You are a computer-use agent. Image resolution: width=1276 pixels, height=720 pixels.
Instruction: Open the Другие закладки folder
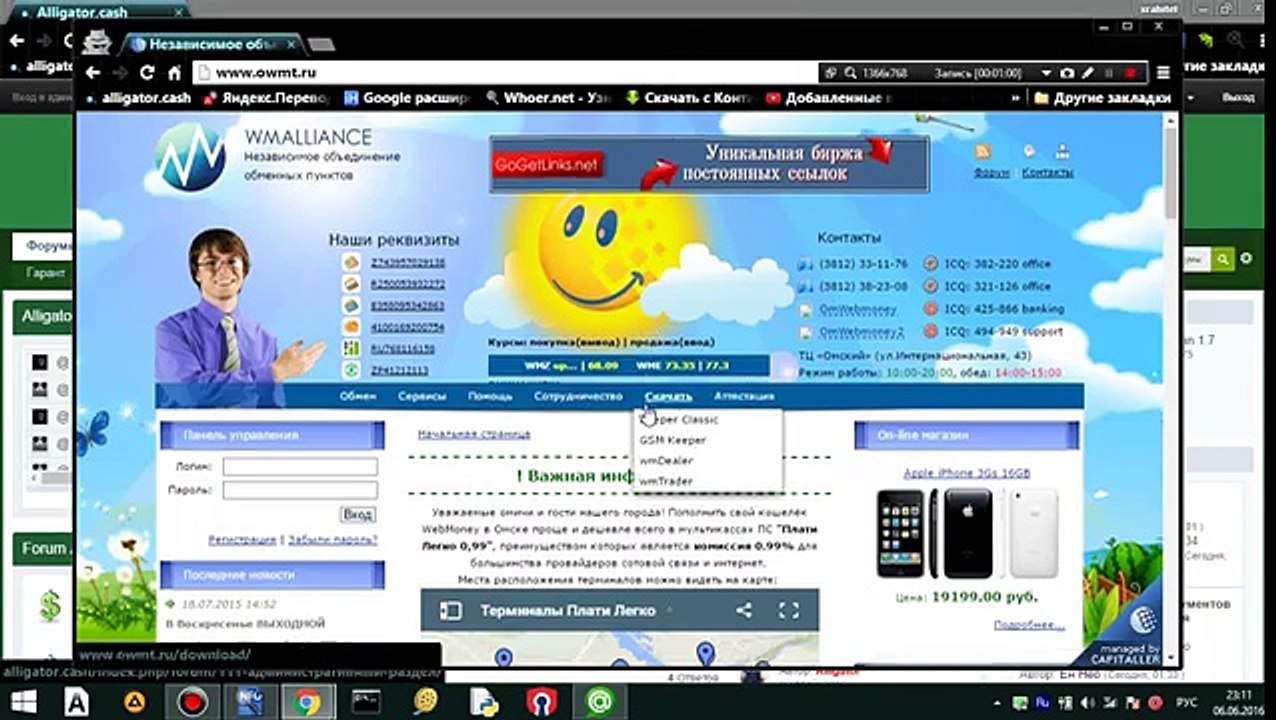(x=1102, y=98)
